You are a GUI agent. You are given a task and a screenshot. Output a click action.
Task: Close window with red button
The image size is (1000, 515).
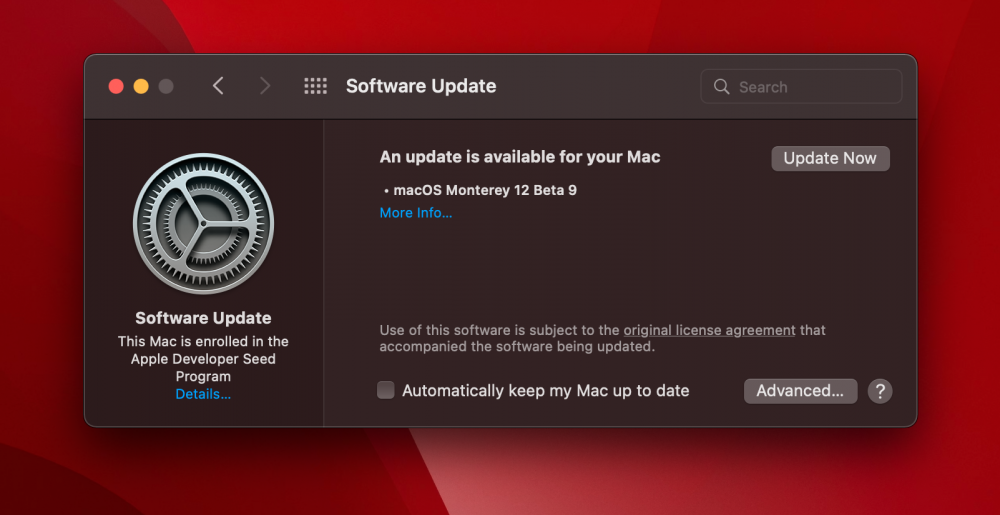pos(116,87)
